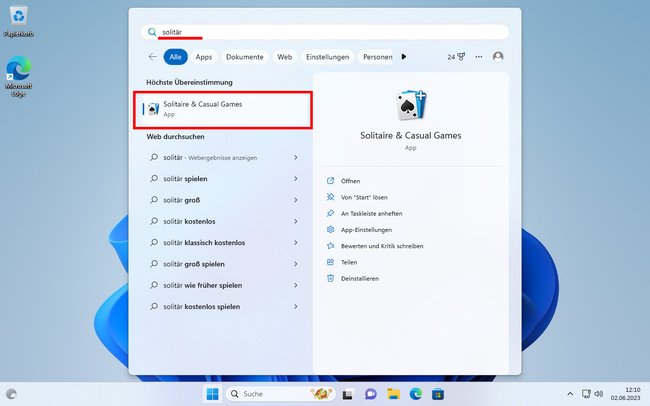Image resolution: width=650 pixels, height=406 pixels.
Task: Open the volume icon in system tray
Action: click(599, 394)
